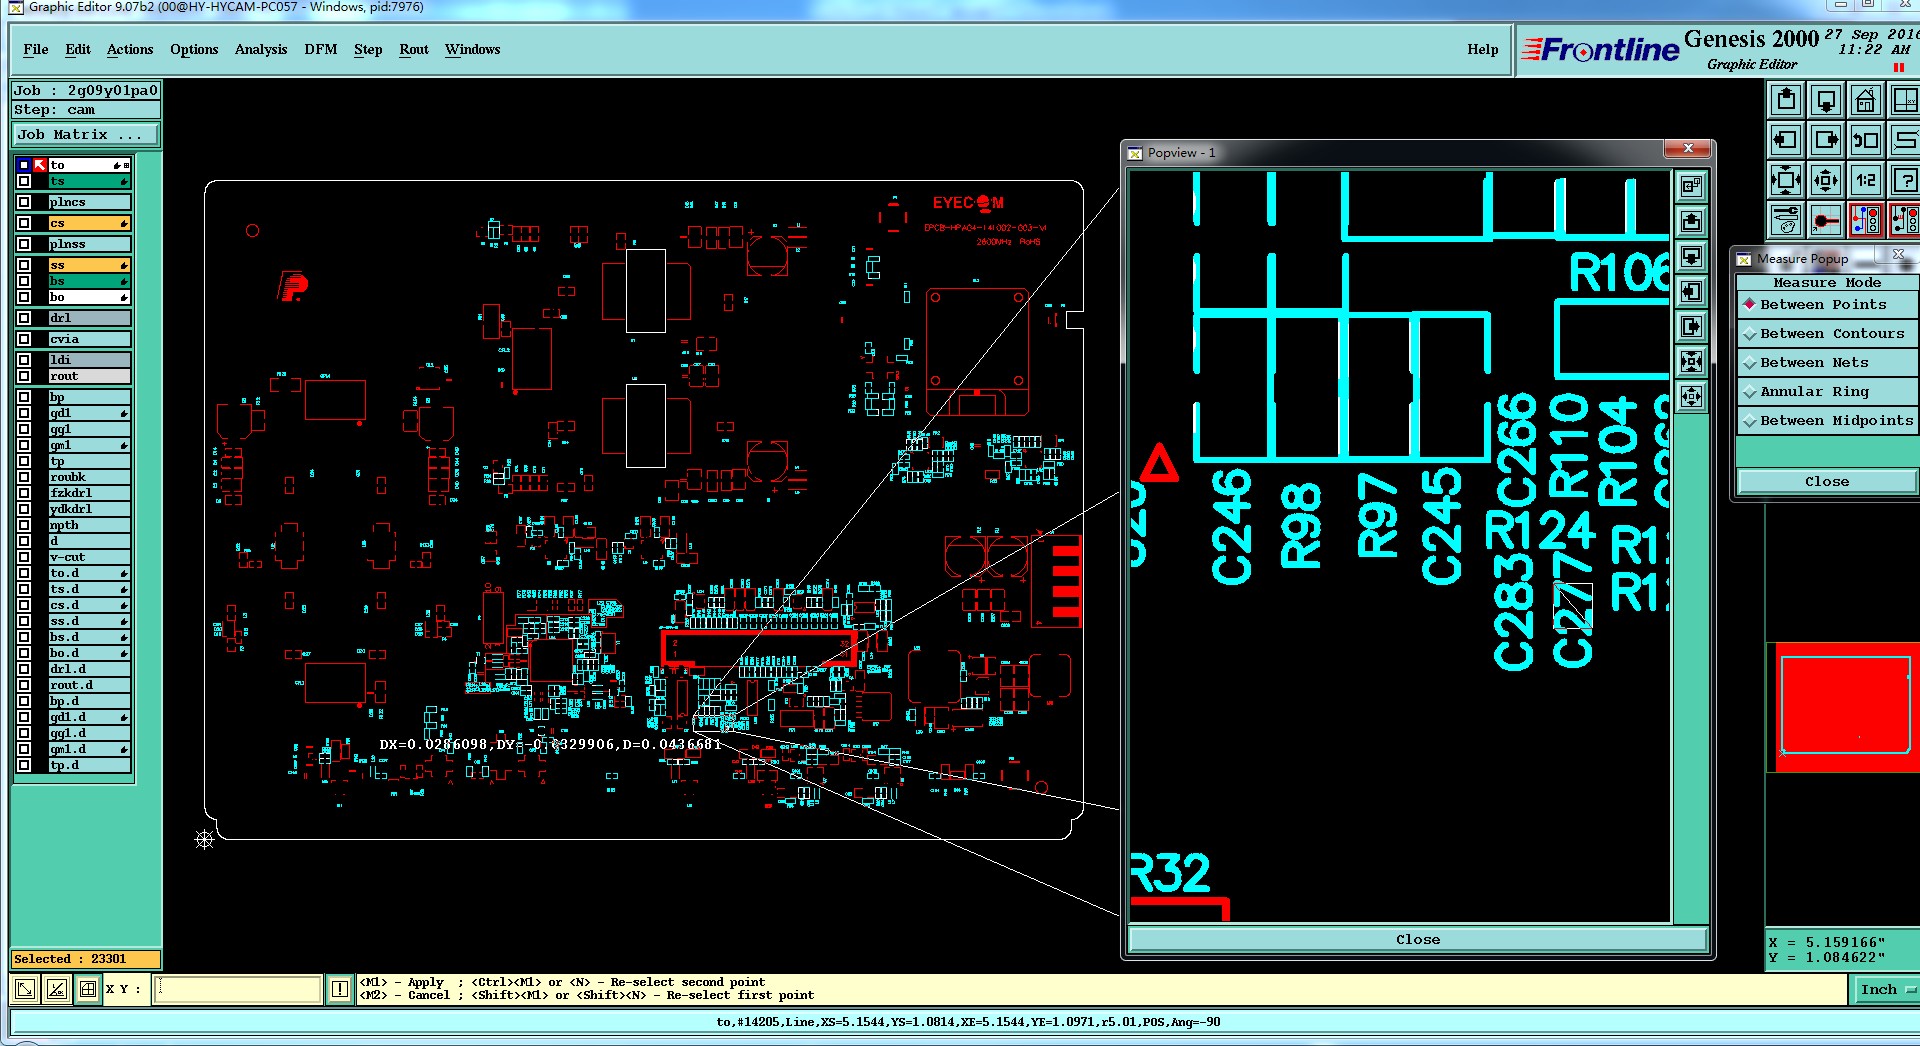Select Annular Ring measure mode

coord(1827,391)
